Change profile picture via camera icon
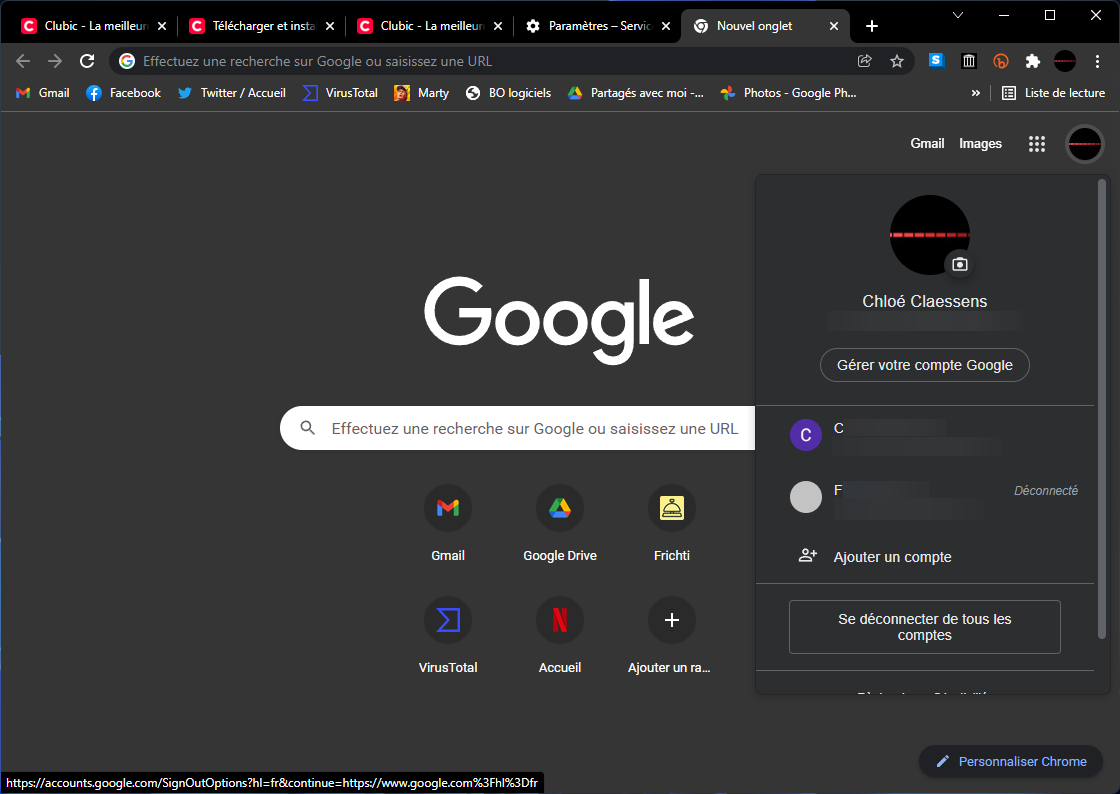 click(960, 264)
